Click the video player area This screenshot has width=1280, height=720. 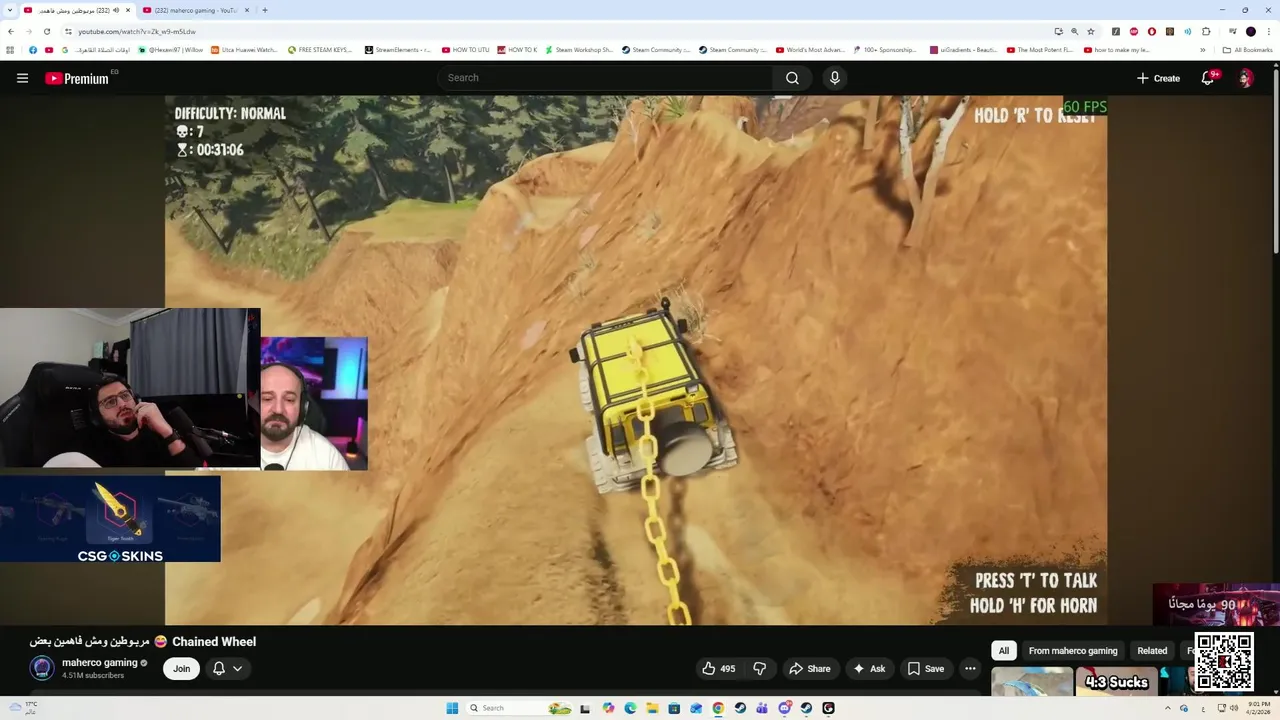tap(636, 360)
